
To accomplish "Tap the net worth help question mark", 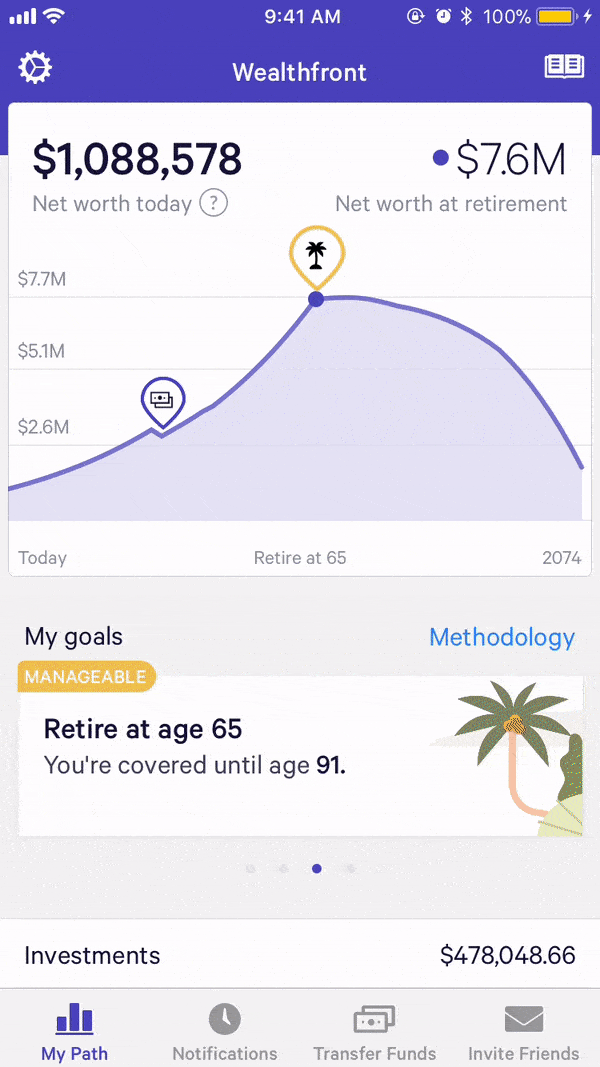I will tap(213, 203).
